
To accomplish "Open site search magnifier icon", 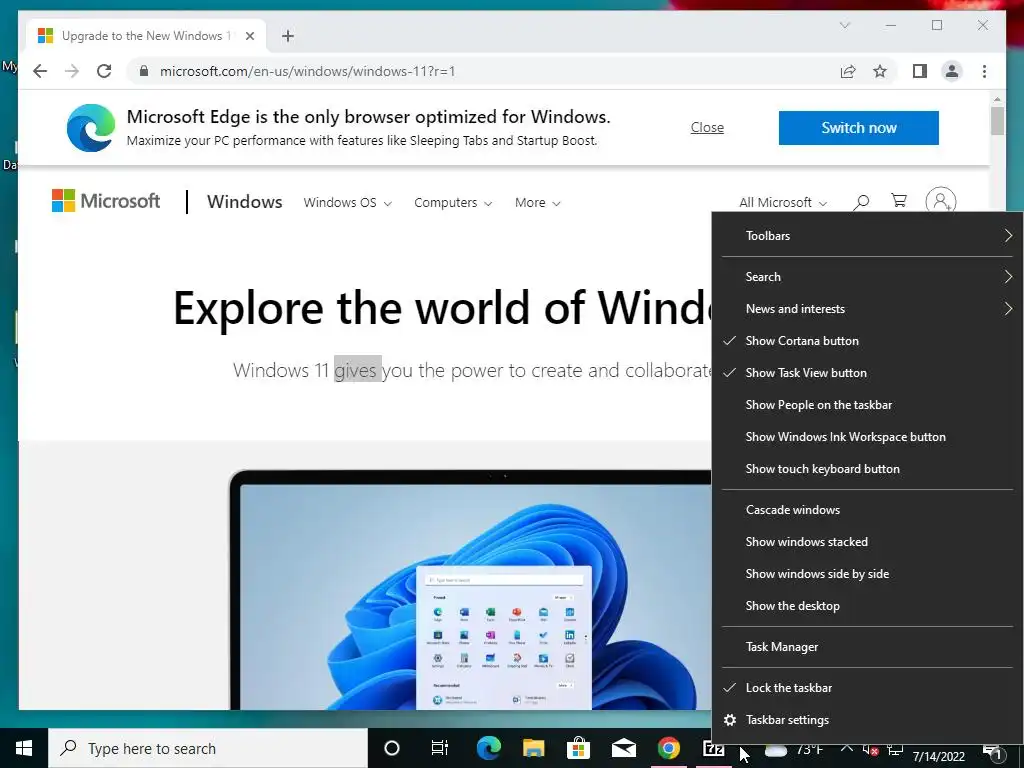I will click(861, 202).
